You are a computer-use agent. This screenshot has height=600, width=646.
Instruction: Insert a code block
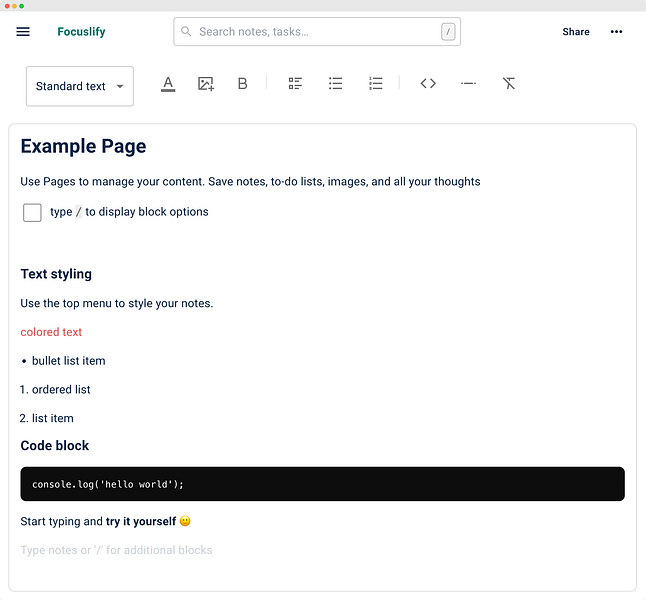tap(428, 84)
